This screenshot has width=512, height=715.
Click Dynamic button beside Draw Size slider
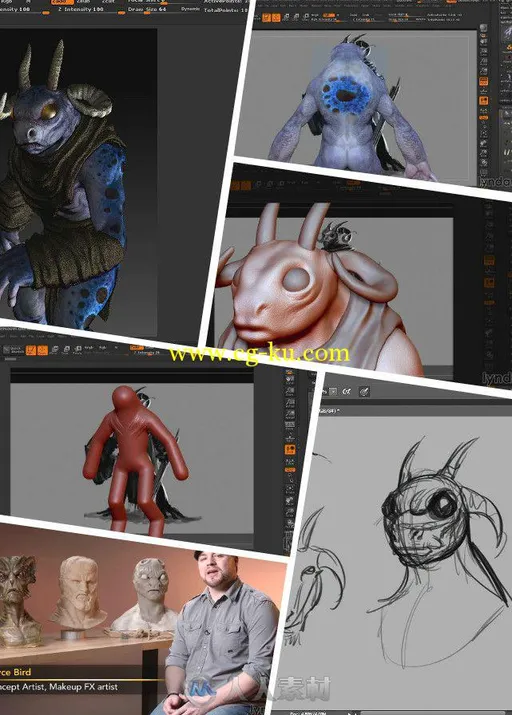[191, 9]
